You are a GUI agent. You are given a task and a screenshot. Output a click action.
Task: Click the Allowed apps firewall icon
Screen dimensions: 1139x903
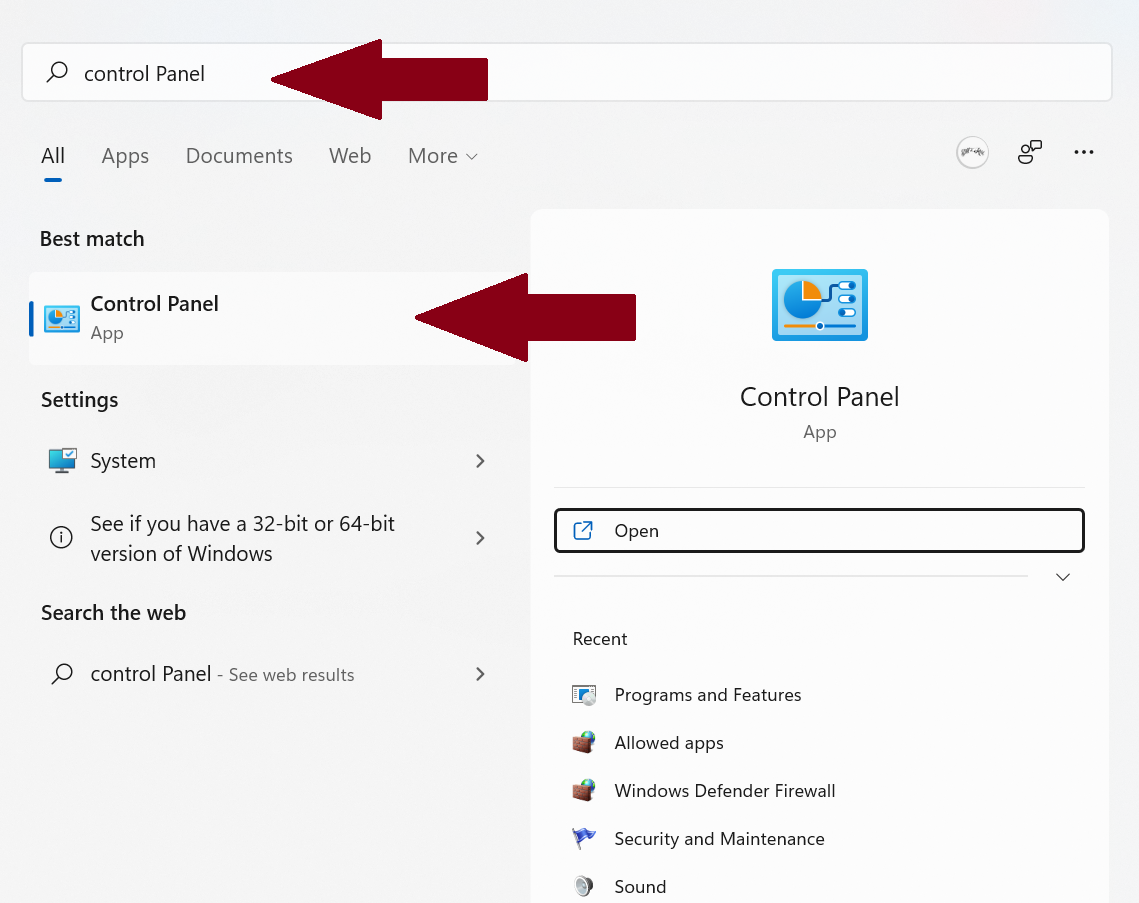pyautogui.click(x=584, y=743)
